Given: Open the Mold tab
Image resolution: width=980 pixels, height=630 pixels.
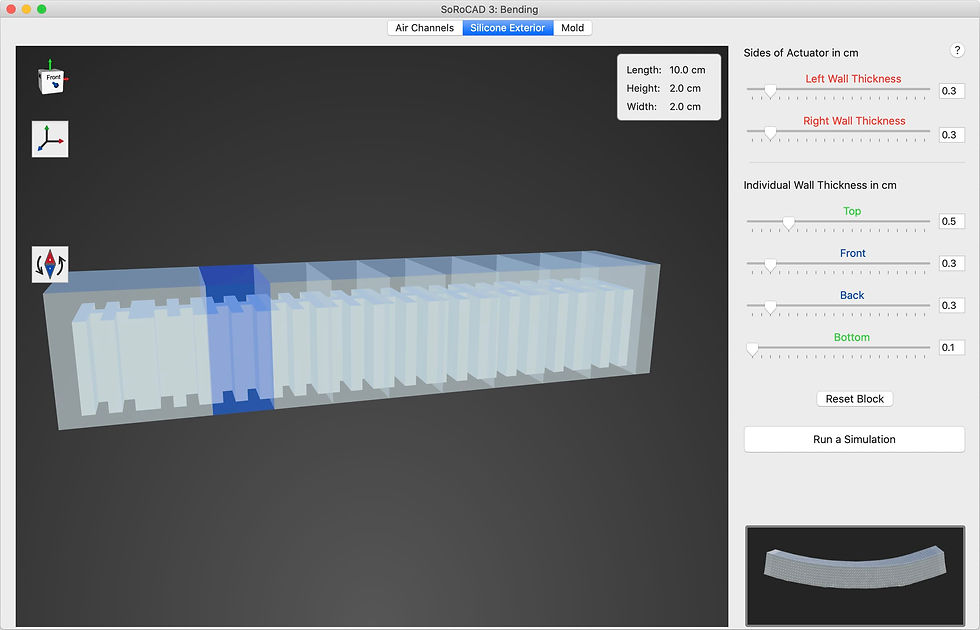Looking at the screenshot, I should tap(572, 28).
